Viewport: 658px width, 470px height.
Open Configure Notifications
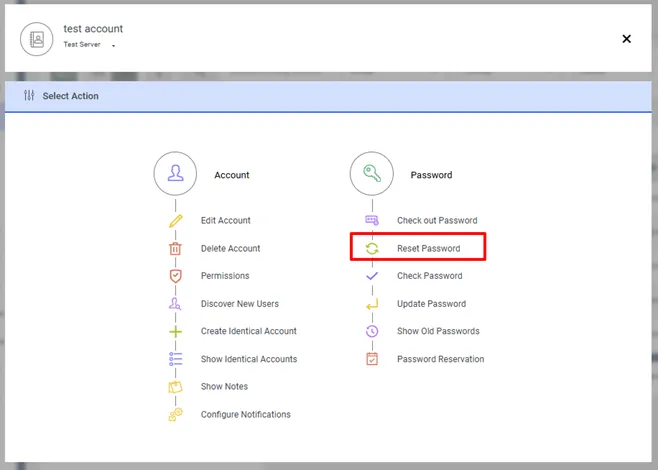(x=245, y=415)
